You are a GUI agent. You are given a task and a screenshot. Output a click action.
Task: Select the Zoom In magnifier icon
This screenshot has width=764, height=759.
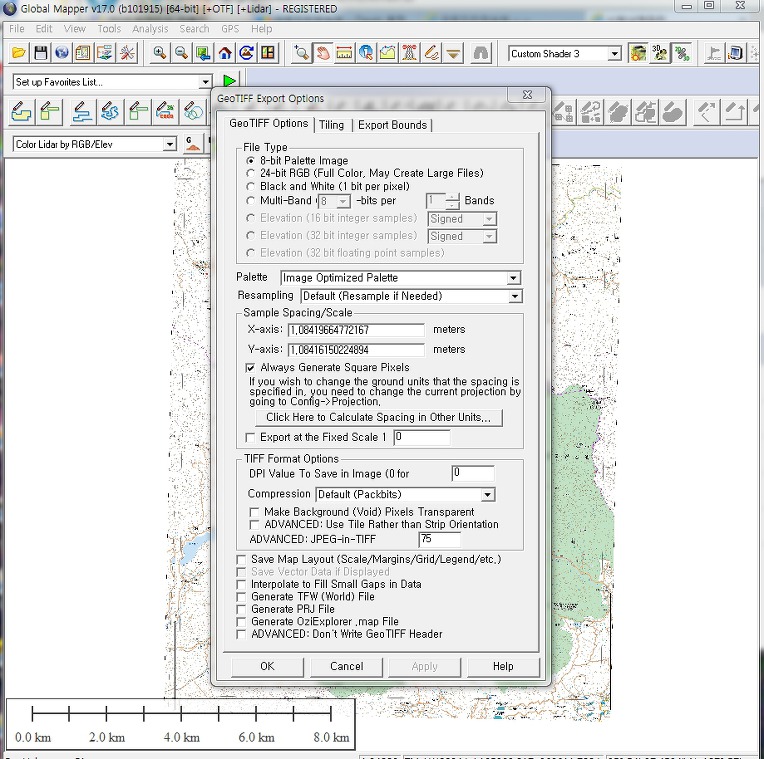tap(159, 53)
